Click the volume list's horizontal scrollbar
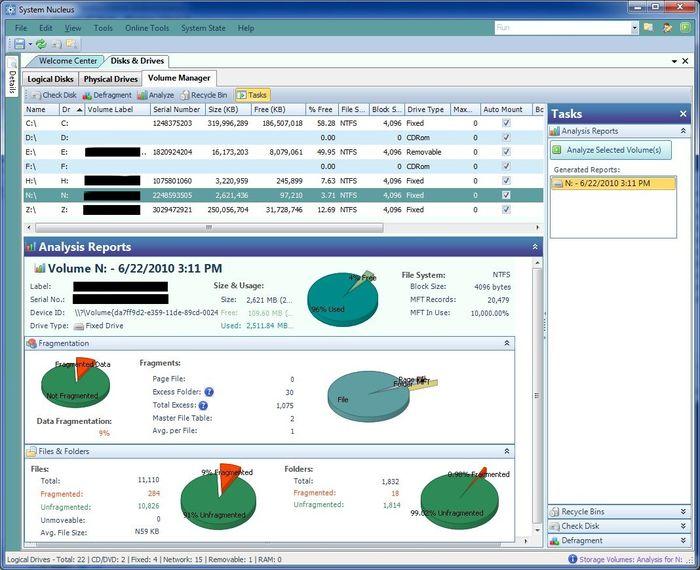 (209, 228)
